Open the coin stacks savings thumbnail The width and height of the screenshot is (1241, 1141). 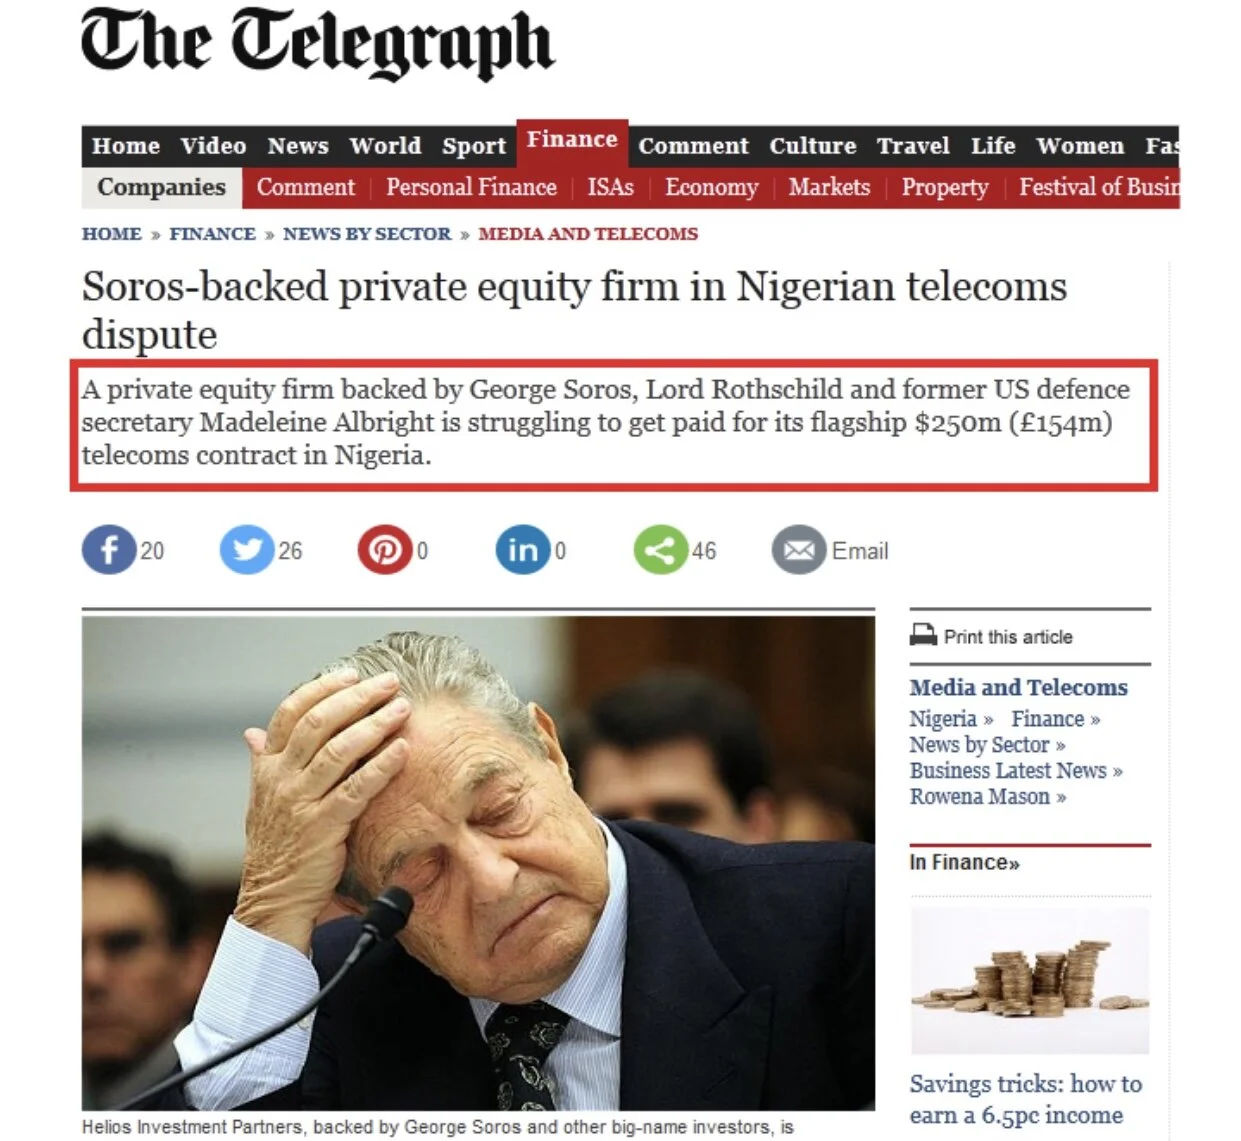1030,981
